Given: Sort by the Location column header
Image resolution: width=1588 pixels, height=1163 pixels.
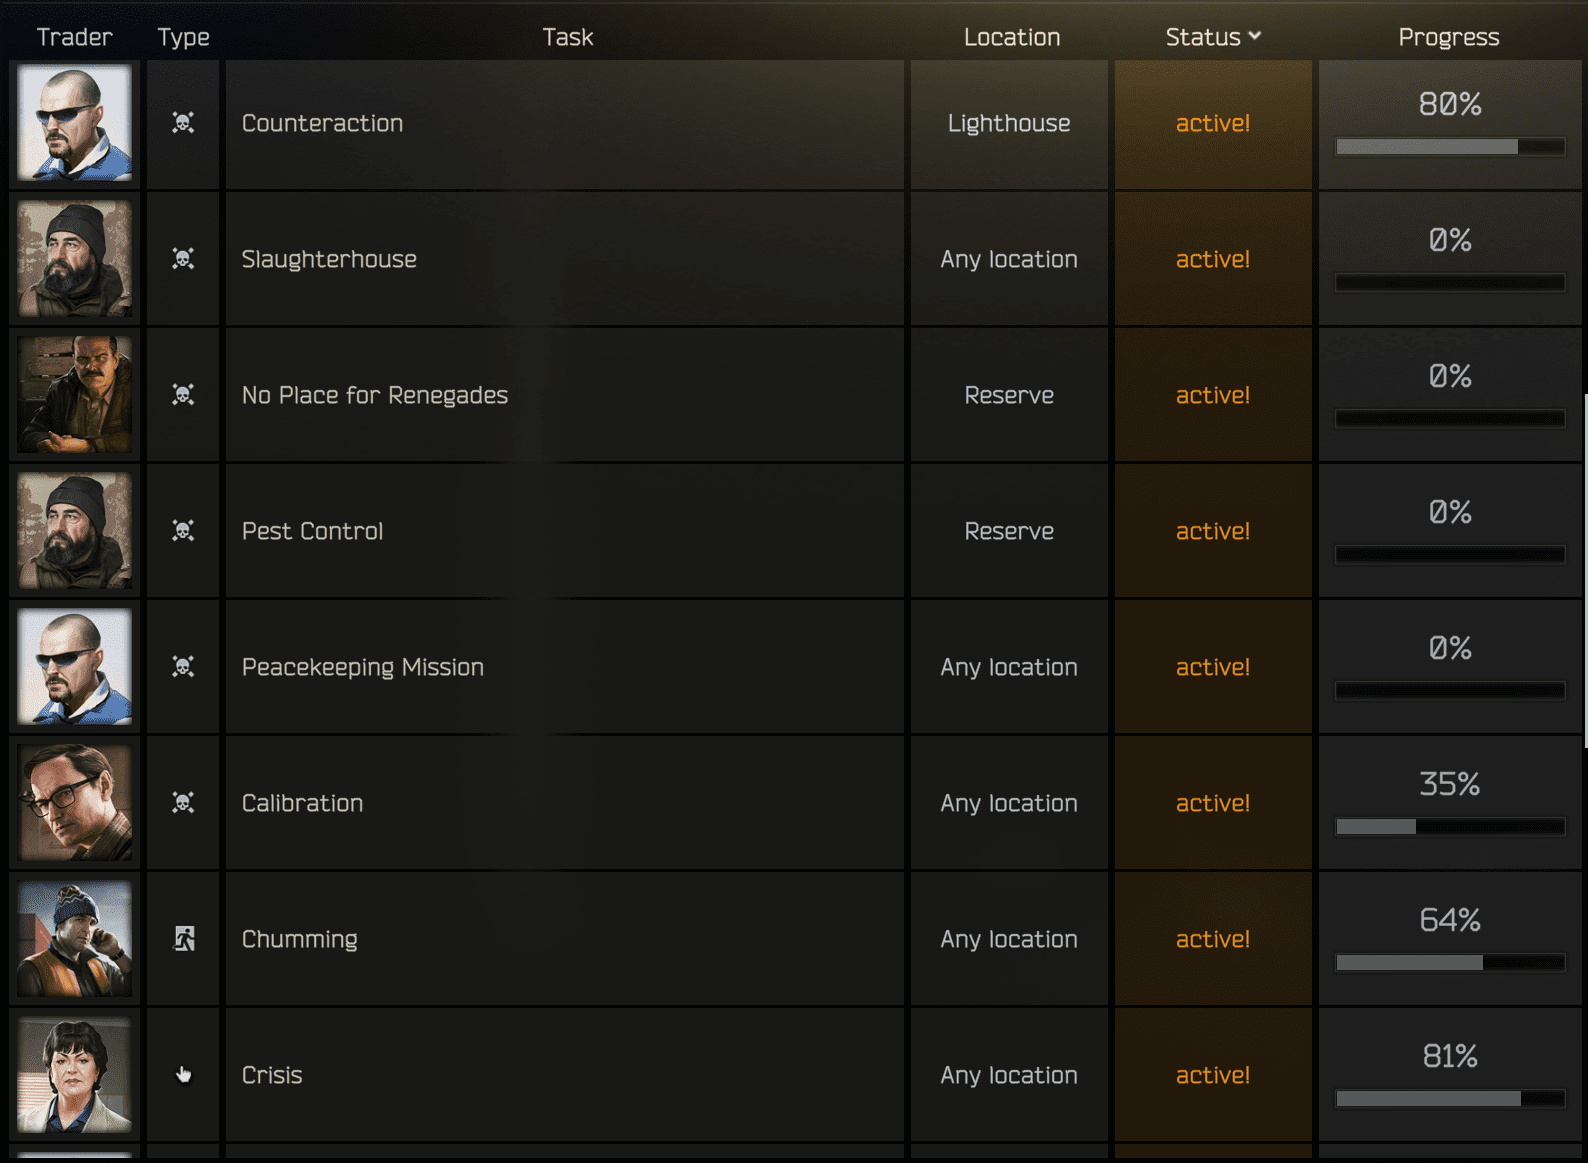Looking at the screenshot, I should pos(1011,37).
